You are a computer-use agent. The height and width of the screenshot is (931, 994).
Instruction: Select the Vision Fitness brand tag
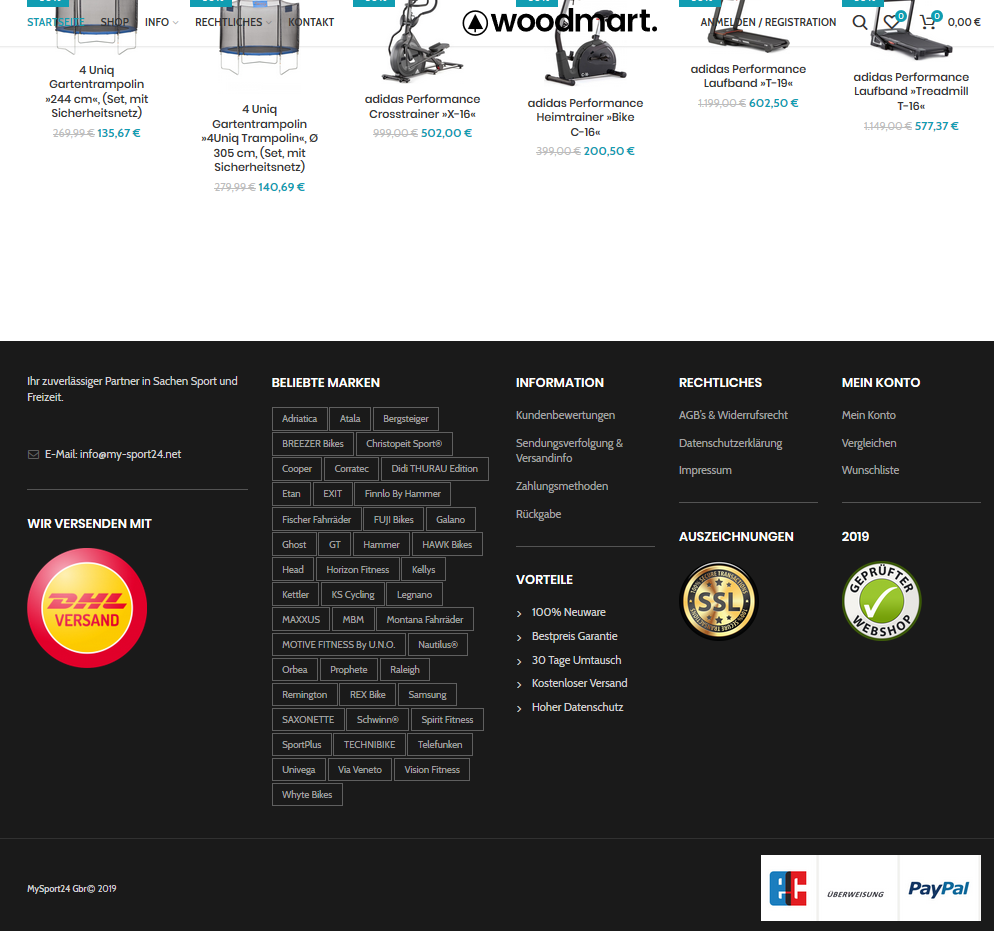point(432,770)
